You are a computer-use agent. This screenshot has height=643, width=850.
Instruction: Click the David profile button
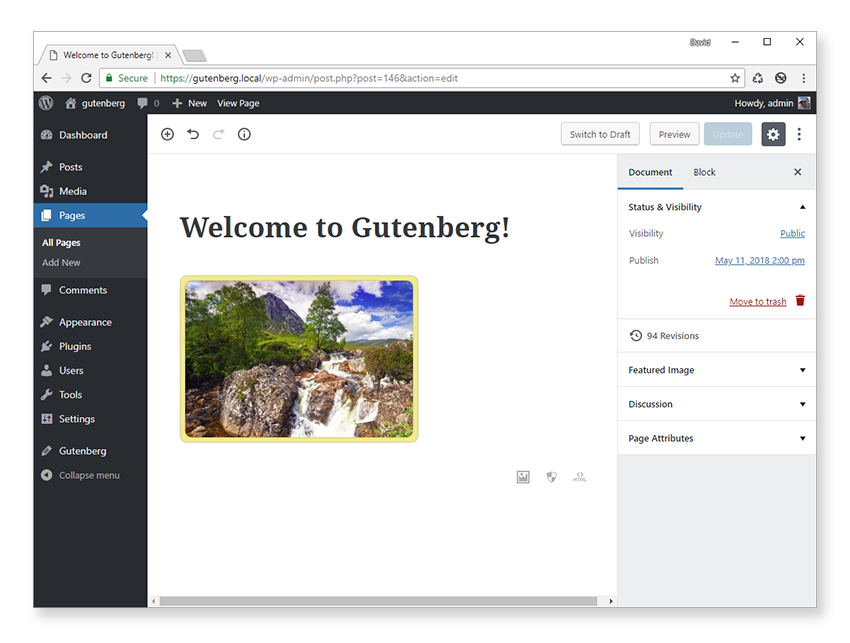point(700,42)
